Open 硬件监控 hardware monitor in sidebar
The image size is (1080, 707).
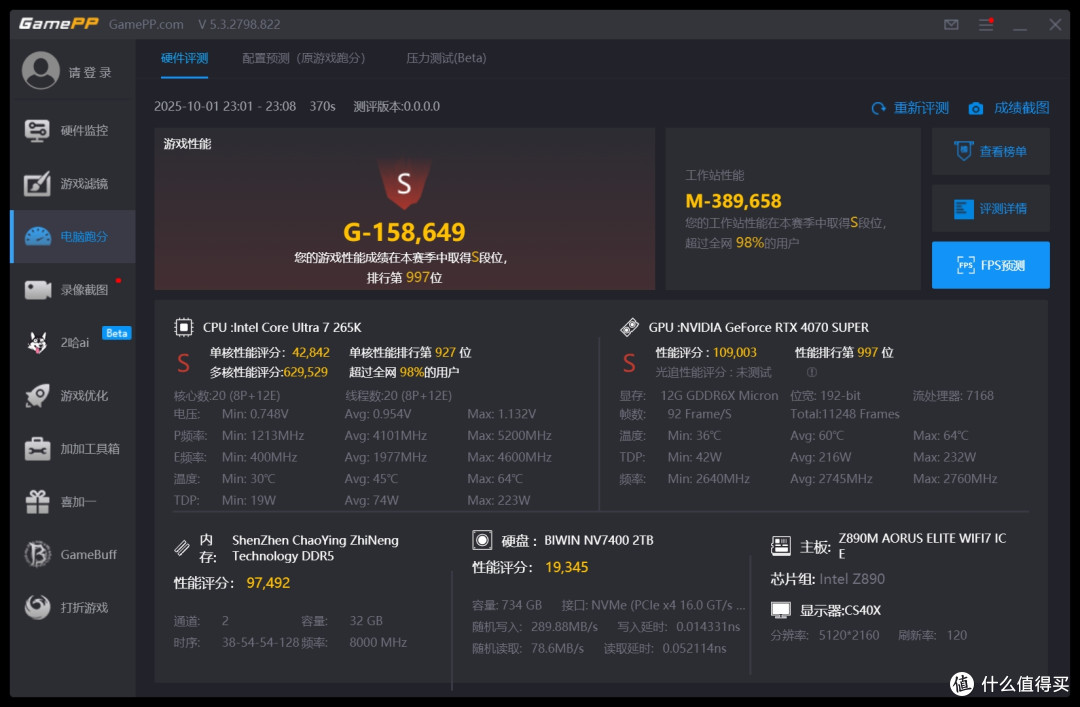pyautogui.click(x=73, y=130)
